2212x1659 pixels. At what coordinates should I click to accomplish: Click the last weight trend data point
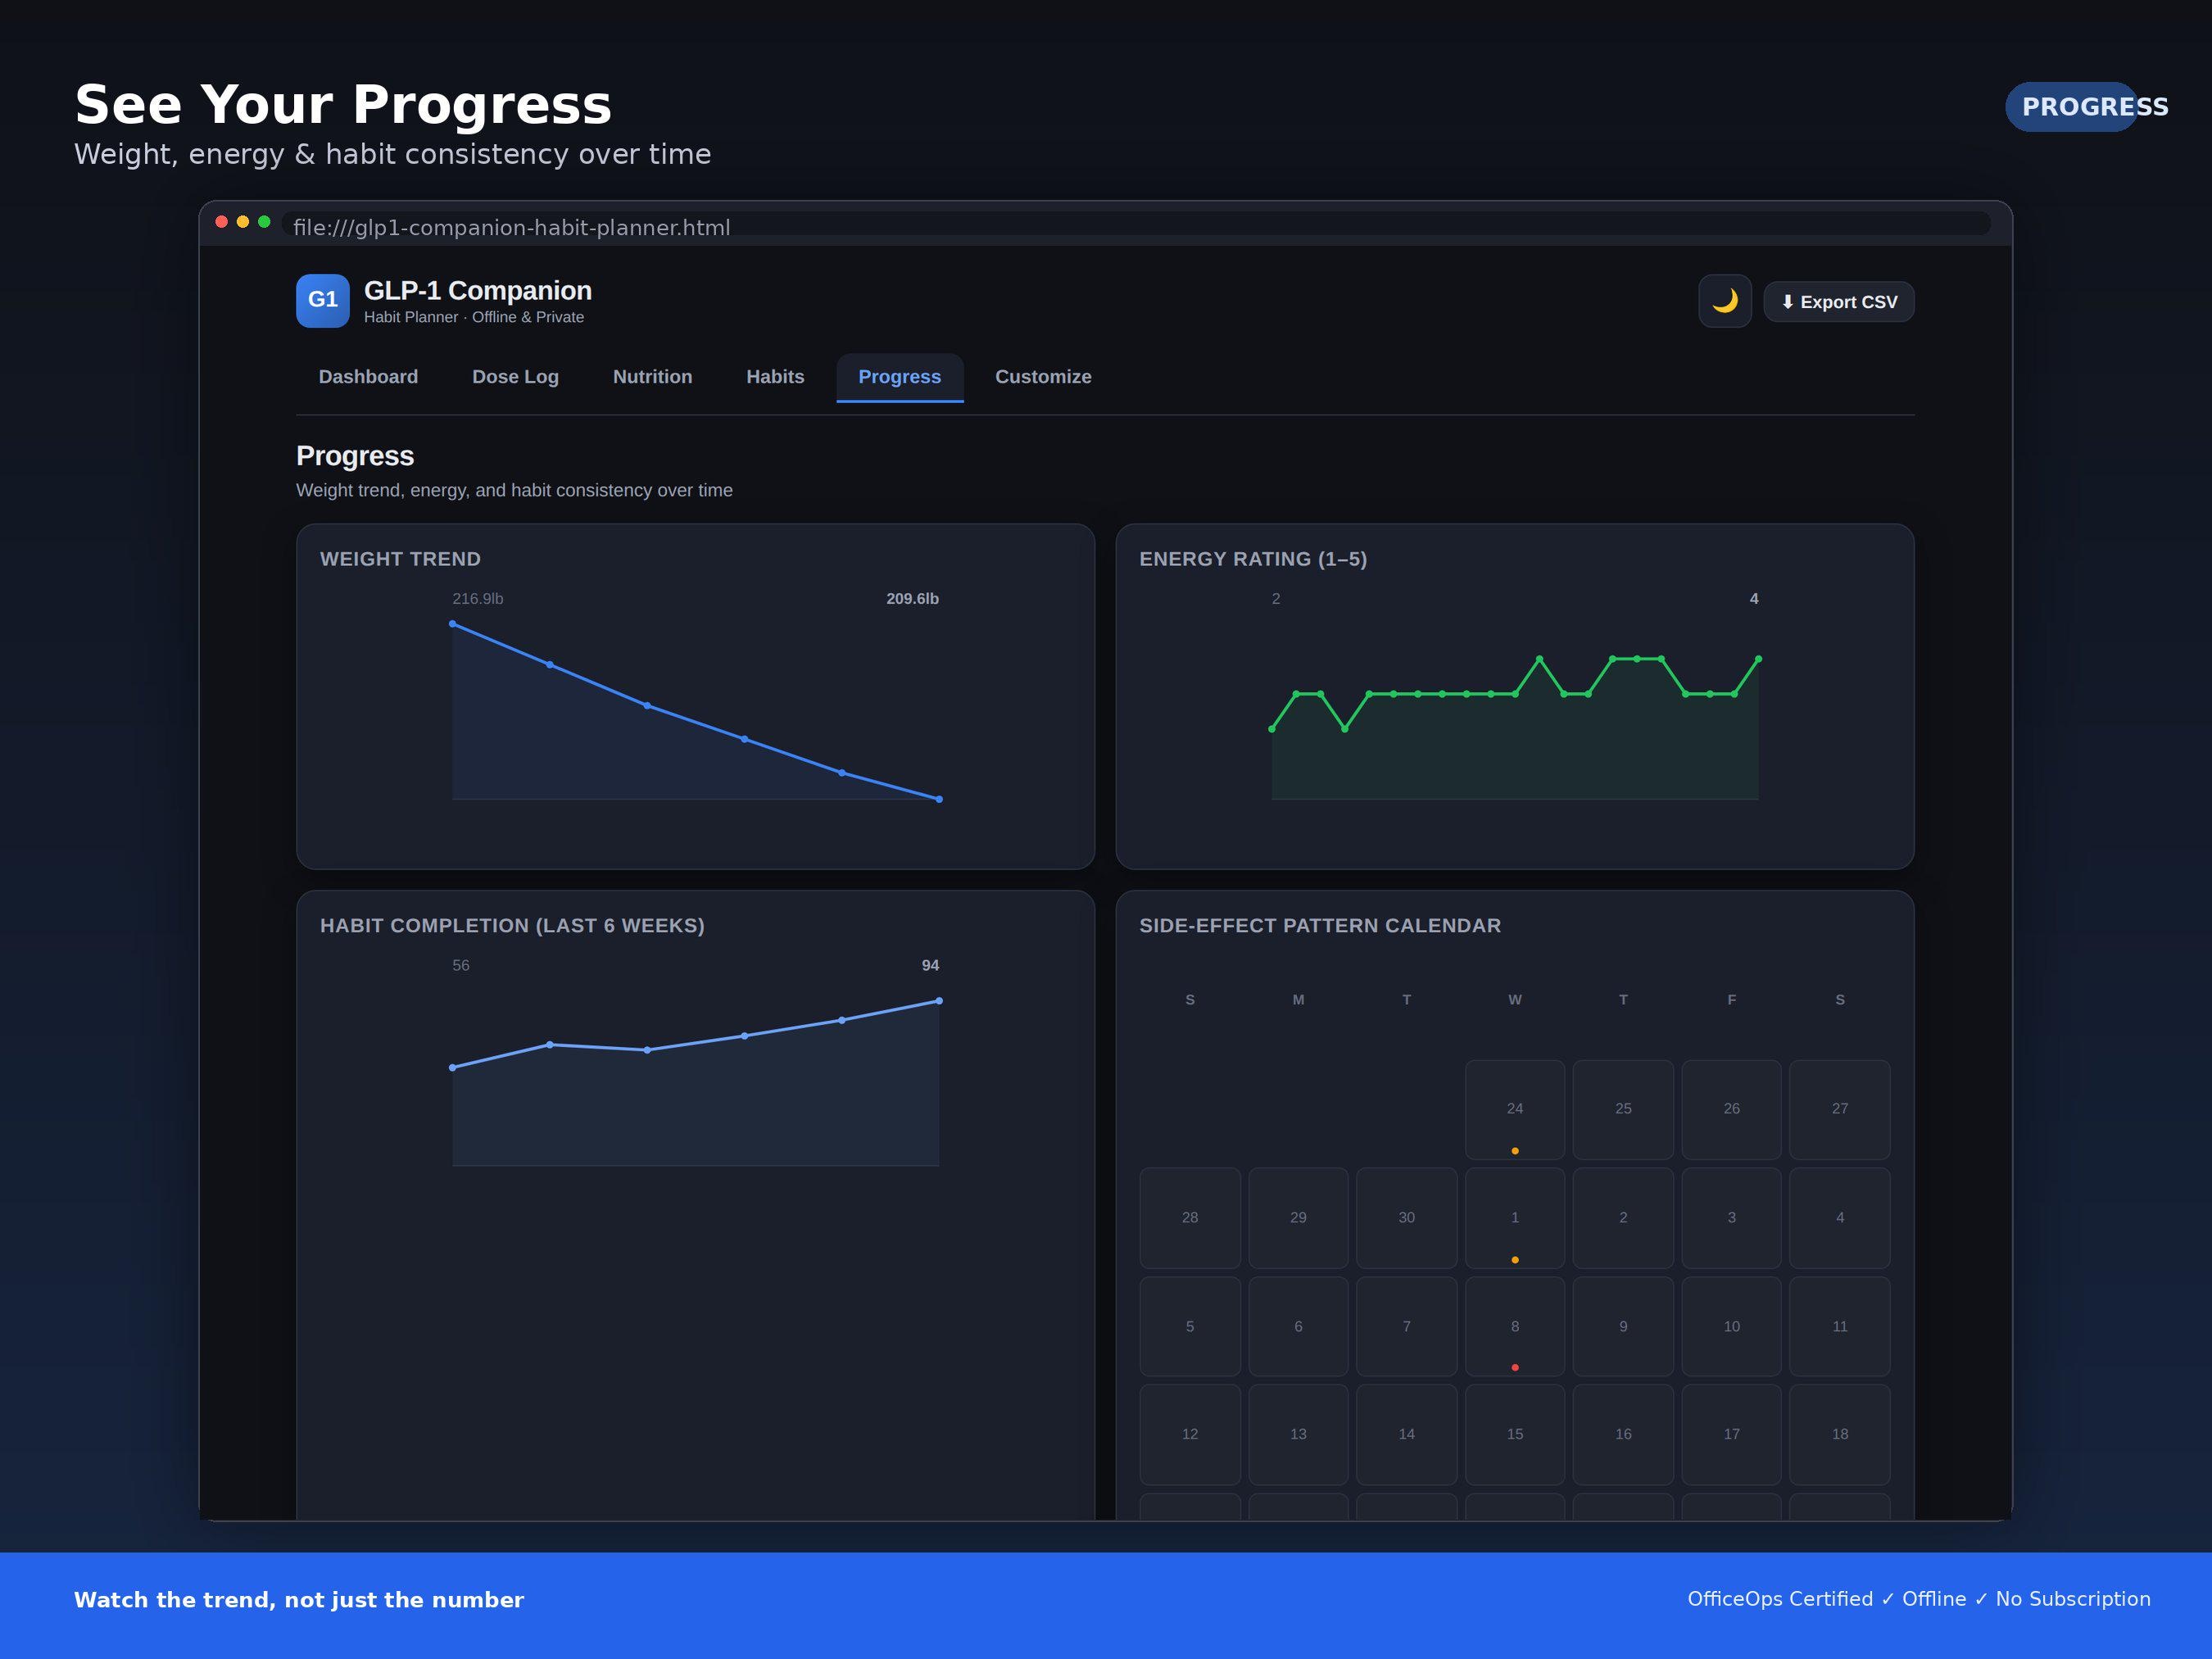click(x=939, y=799)
